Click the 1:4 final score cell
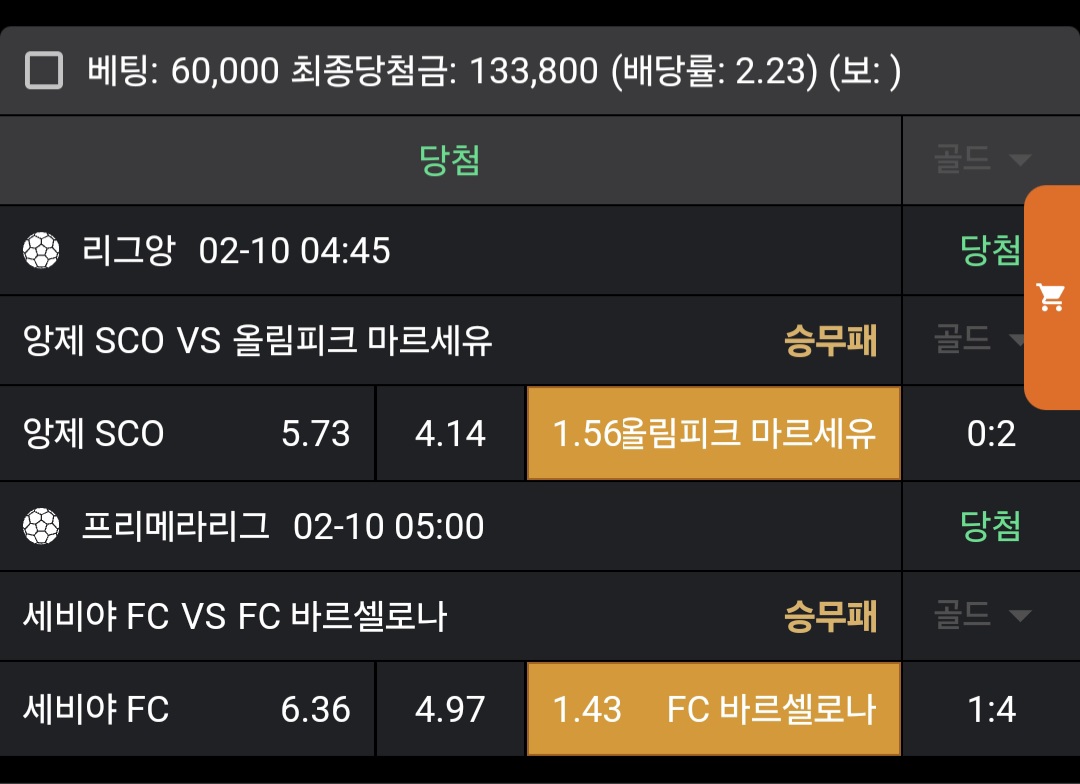The width and height of the screenshot is (1080, 784). [x=991, y=709]
